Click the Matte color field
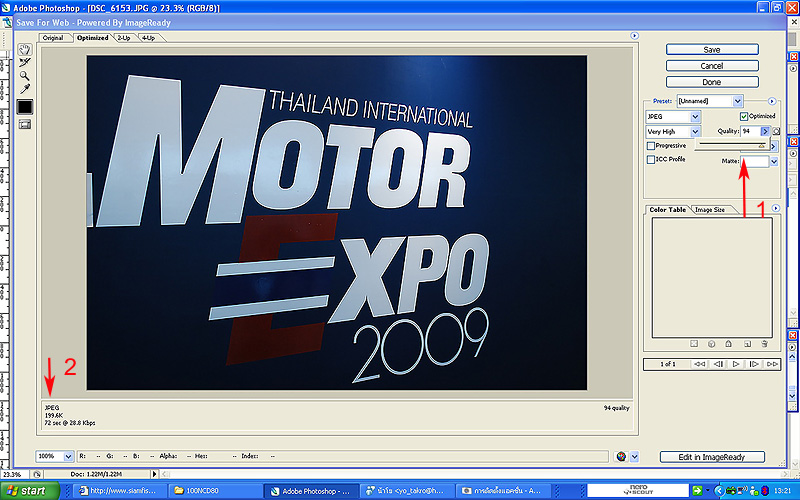This screenshot has height=500, width=800. tap(755, 161)
